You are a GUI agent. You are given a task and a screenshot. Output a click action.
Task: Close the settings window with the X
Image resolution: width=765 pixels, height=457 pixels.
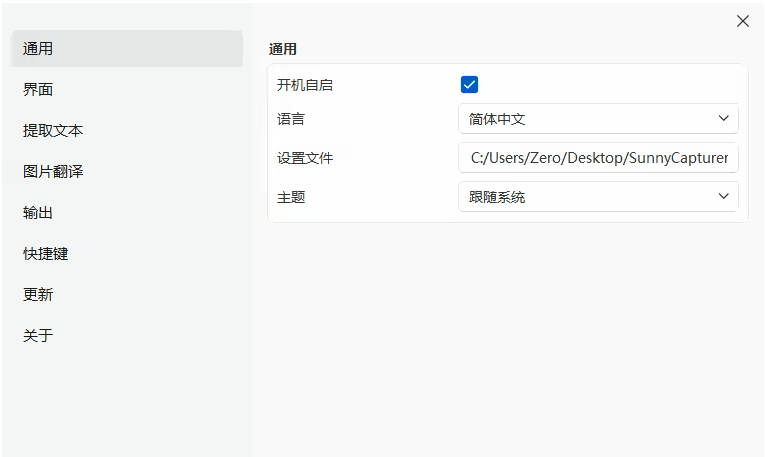742,21
